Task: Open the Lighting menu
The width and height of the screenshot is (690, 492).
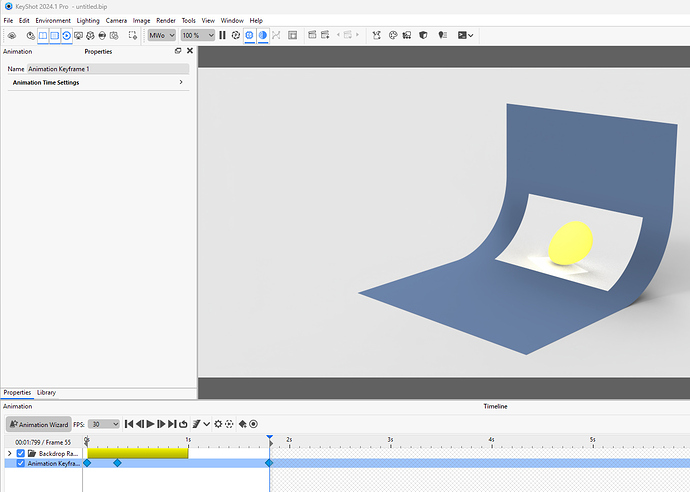Action: [88, 20]
